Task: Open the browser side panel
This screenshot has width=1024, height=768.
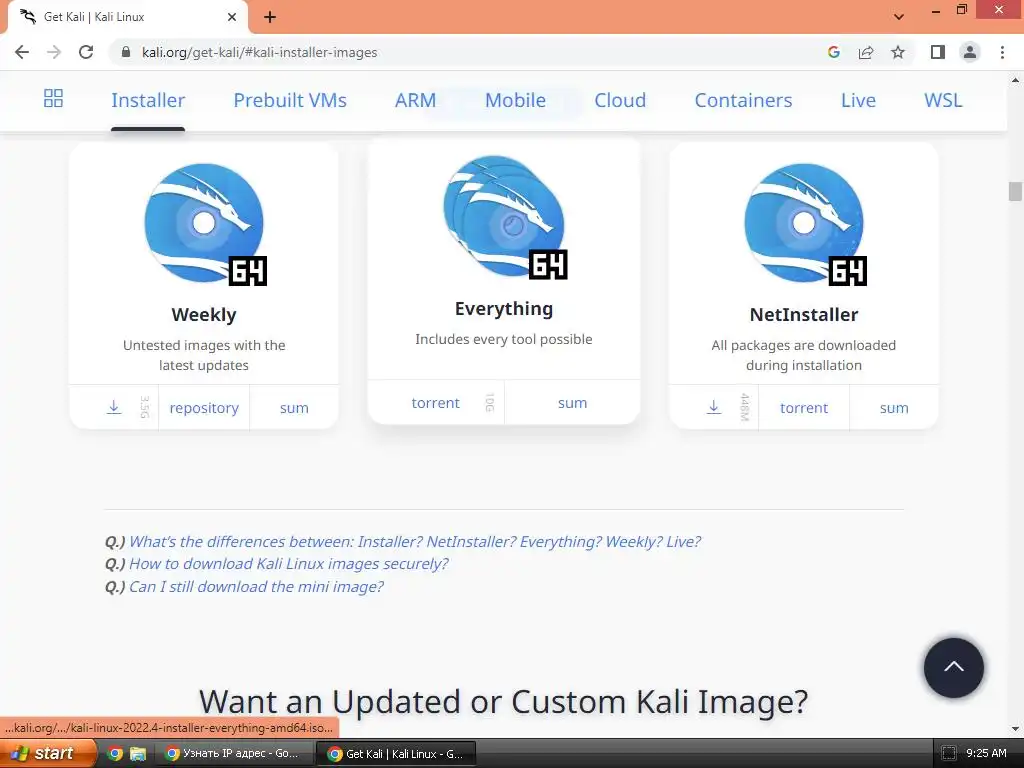Action: click(938, 52)
